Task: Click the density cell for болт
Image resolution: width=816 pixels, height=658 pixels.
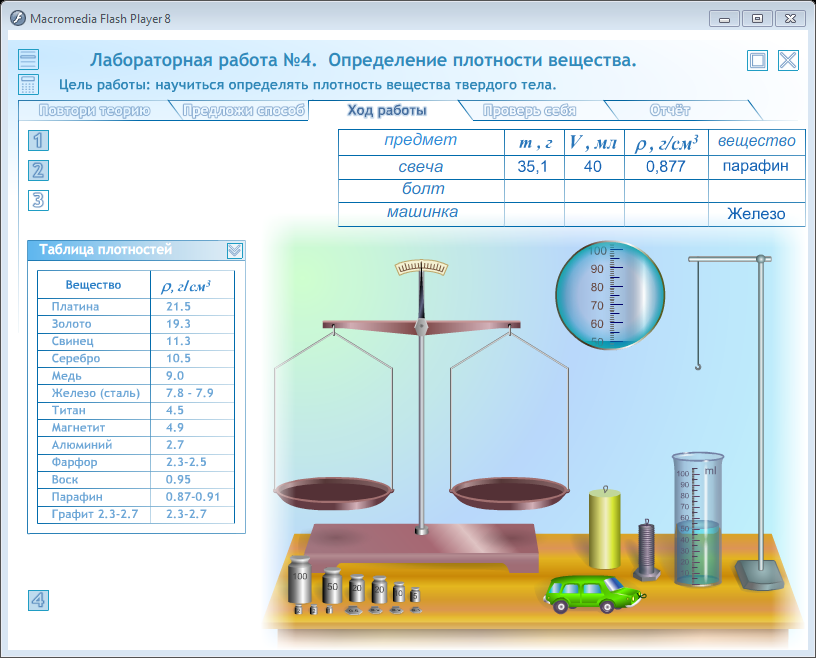Action: (x=666, y=191)
